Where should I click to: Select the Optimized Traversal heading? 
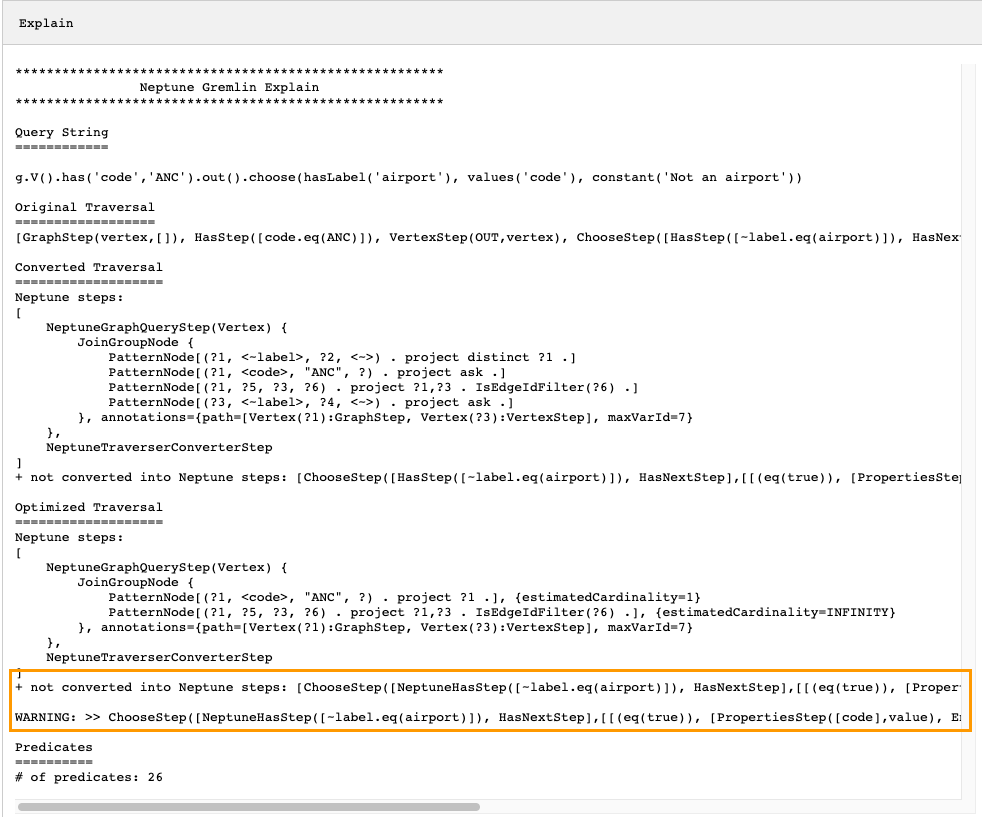[87, 507]
